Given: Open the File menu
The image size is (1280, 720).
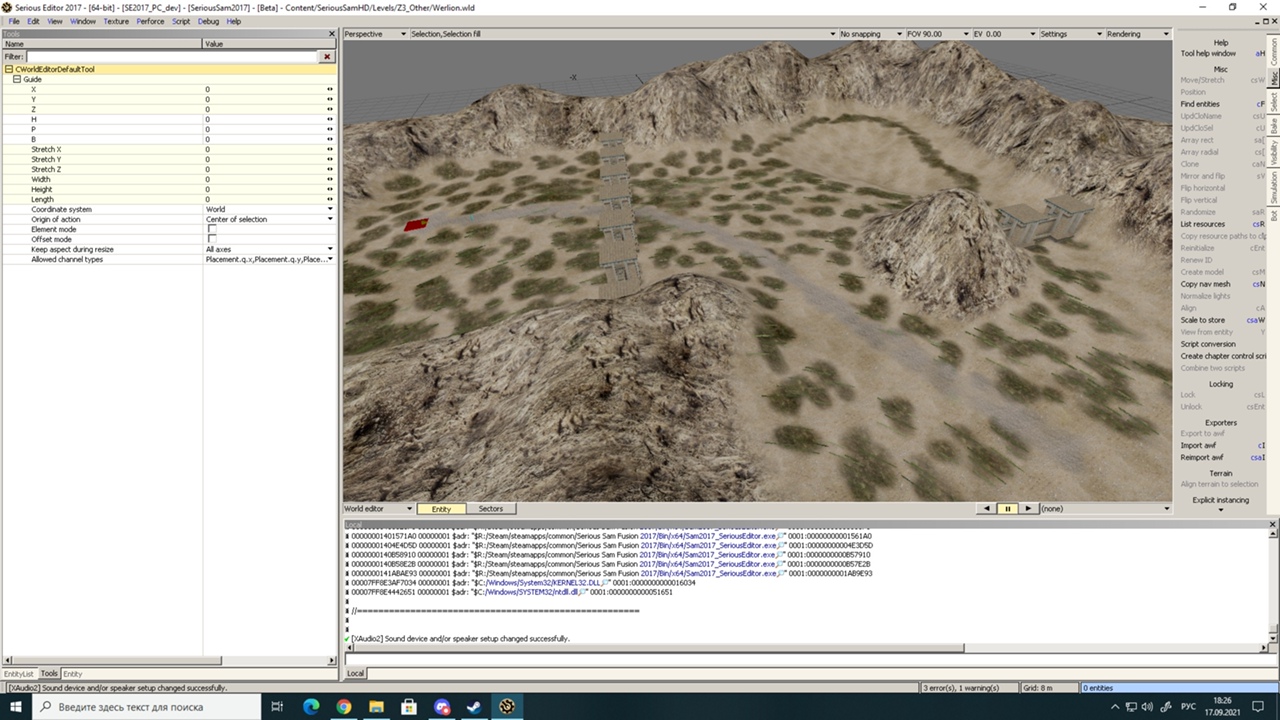Looking at the screenshot, I should coord(14,21).
